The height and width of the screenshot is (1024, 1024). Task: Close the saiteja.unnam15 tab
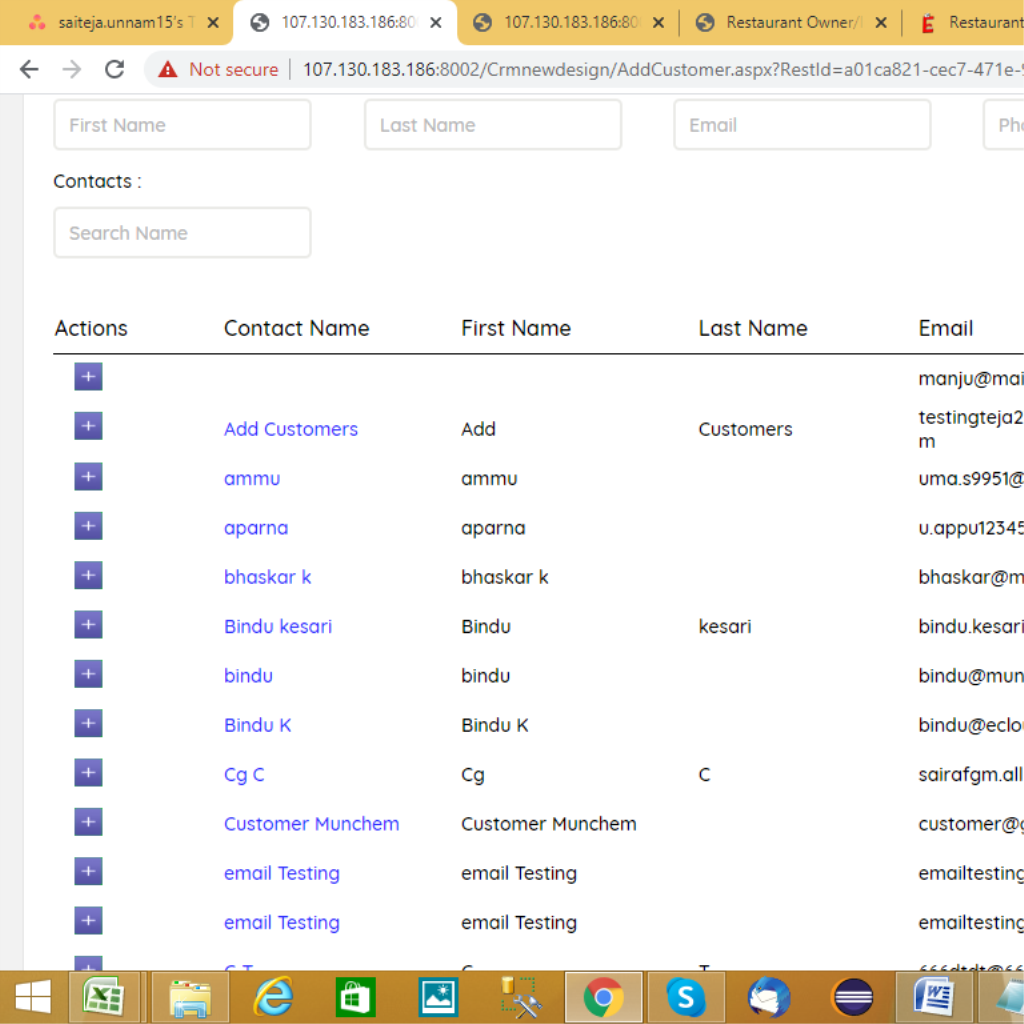(213, 22)
